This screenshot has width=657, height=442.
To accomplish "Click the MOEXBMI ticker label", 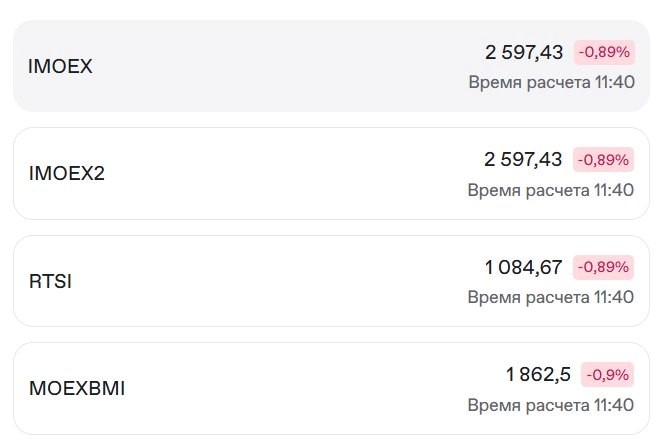I will point(77,388).
